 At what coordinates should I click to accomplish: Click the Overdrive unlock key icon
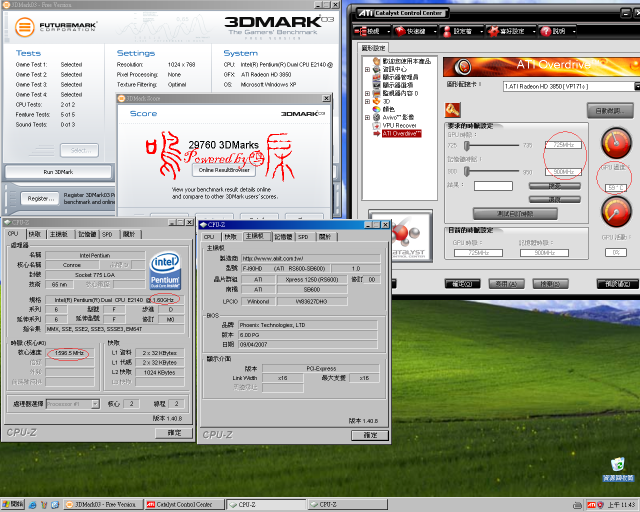click(x=452, y=109)
